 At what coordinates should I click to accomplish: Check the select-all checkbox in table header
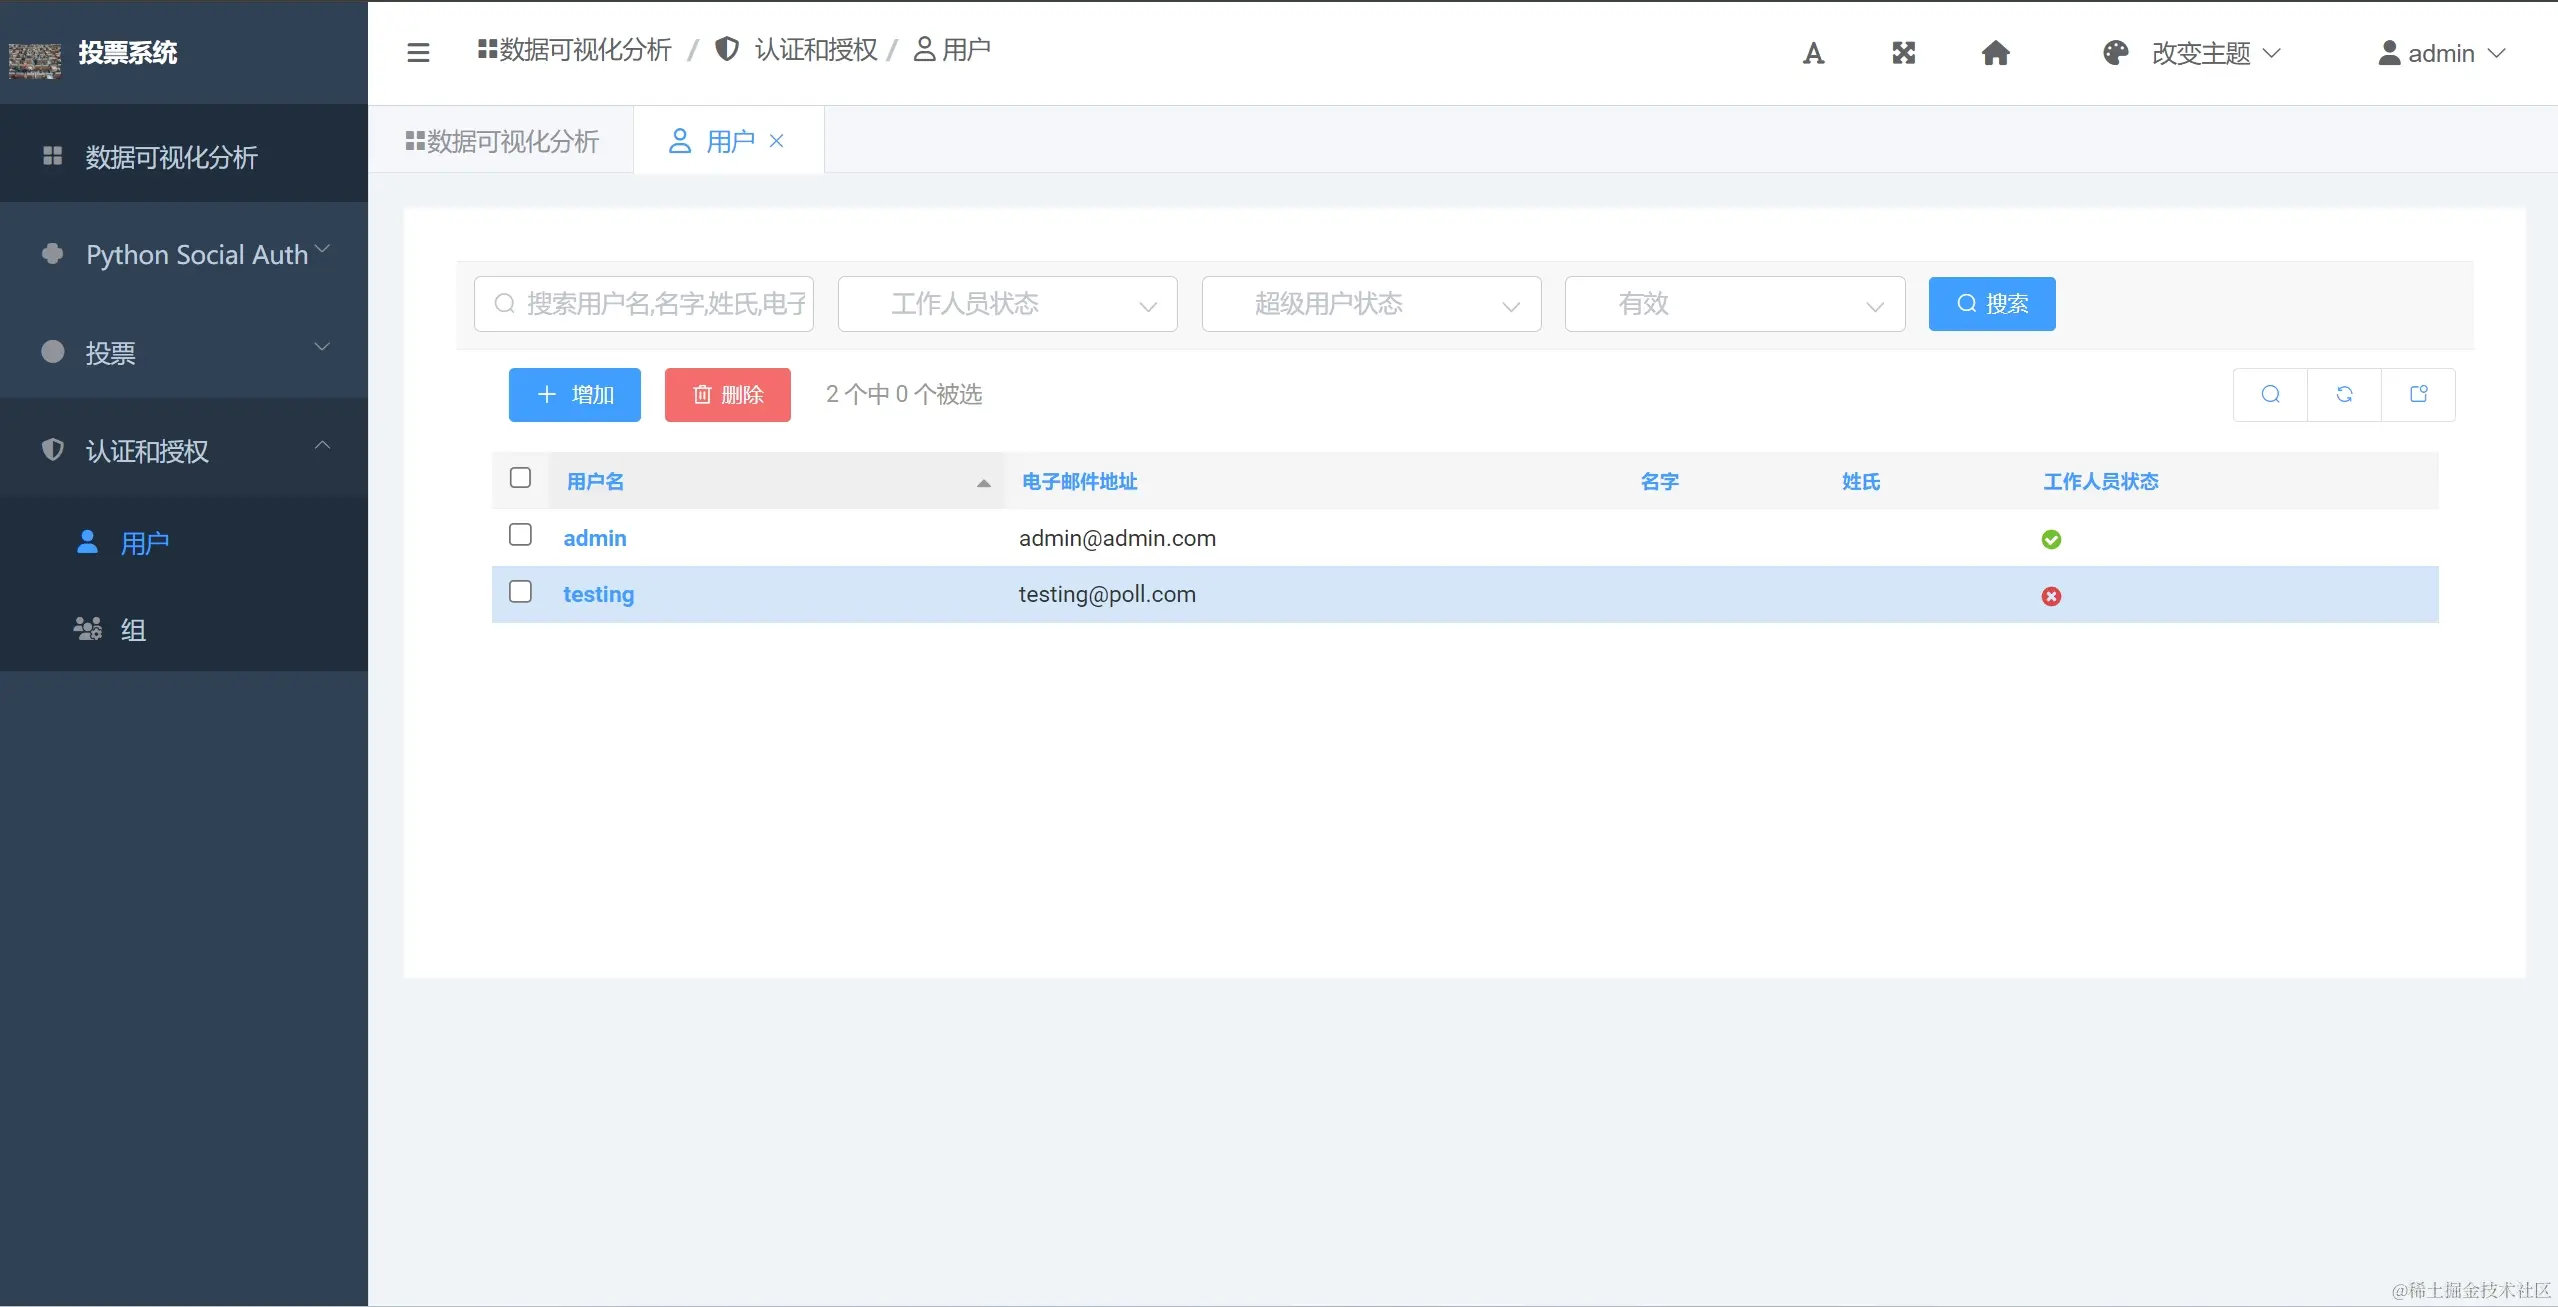pyautogui.click(x=520, y=478)
